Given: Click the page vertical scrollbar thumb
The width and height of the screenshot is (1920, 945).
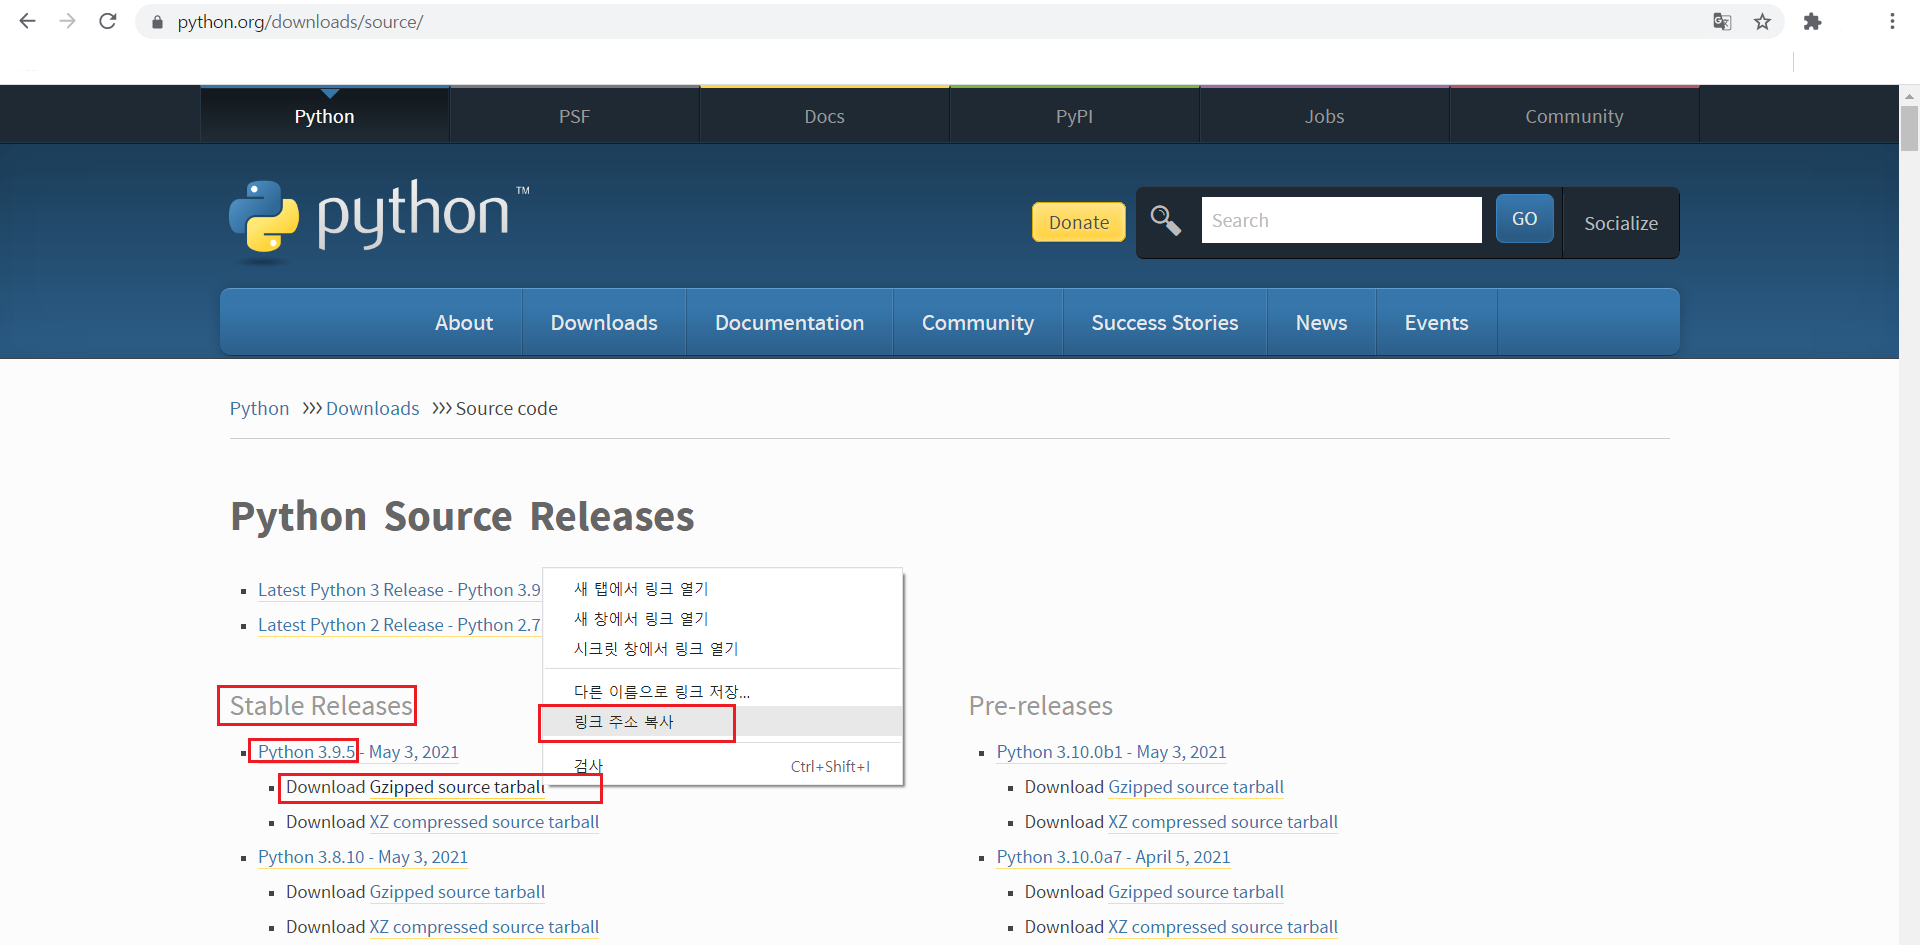Looking at the screenshot, I should coord(1909,128).
